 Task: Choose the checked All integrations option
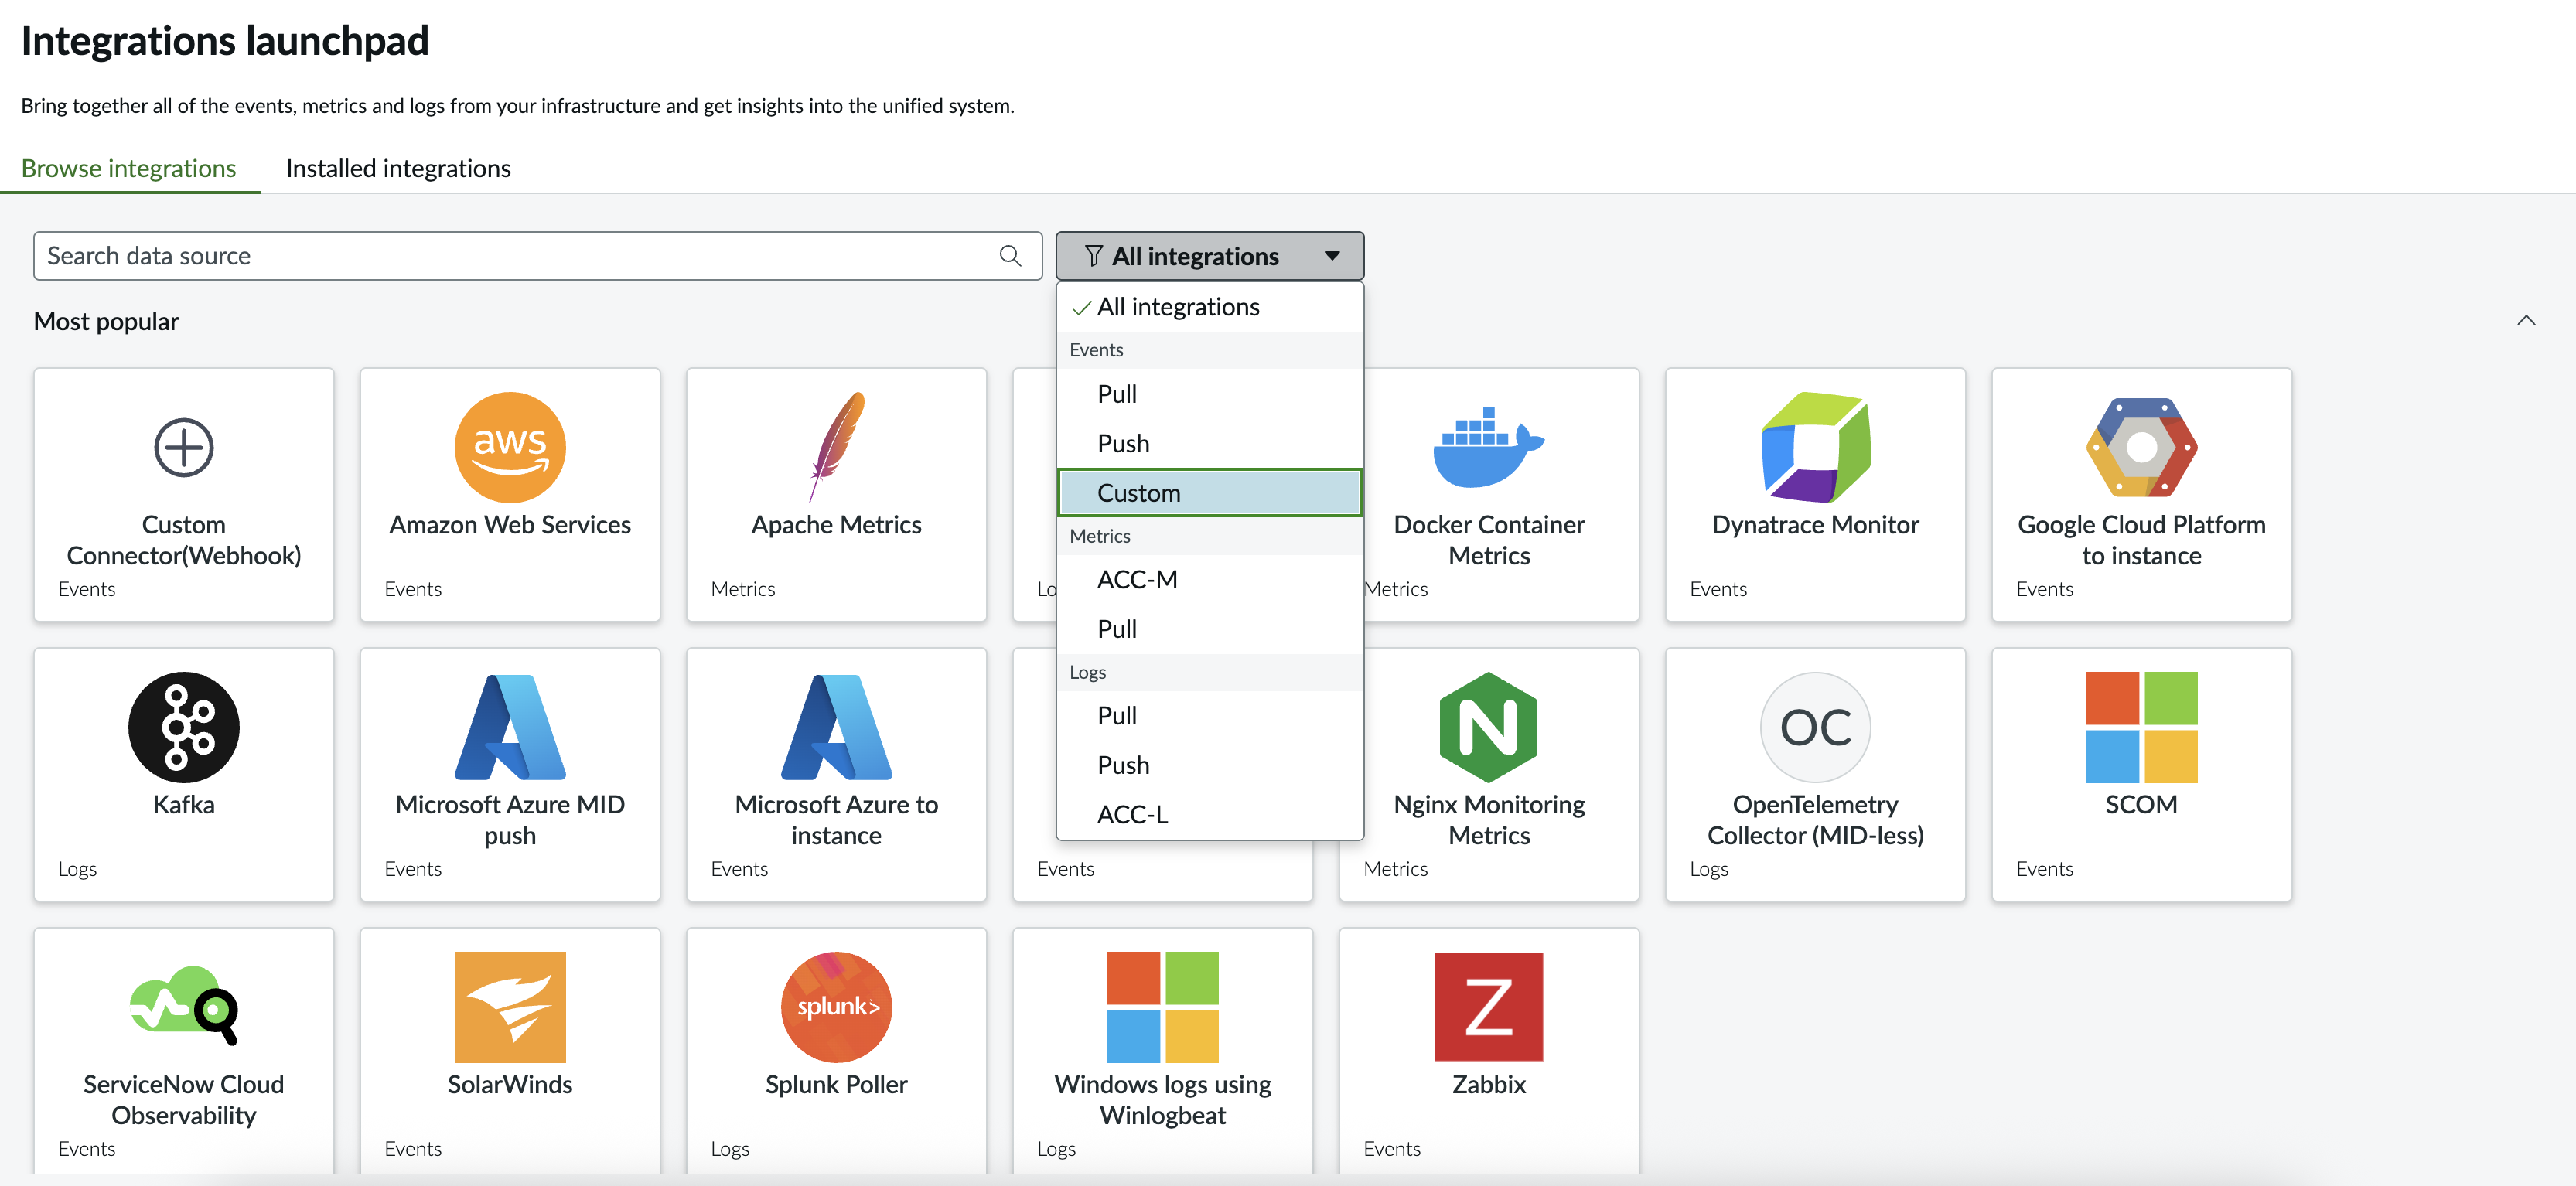coord(1210,307)
